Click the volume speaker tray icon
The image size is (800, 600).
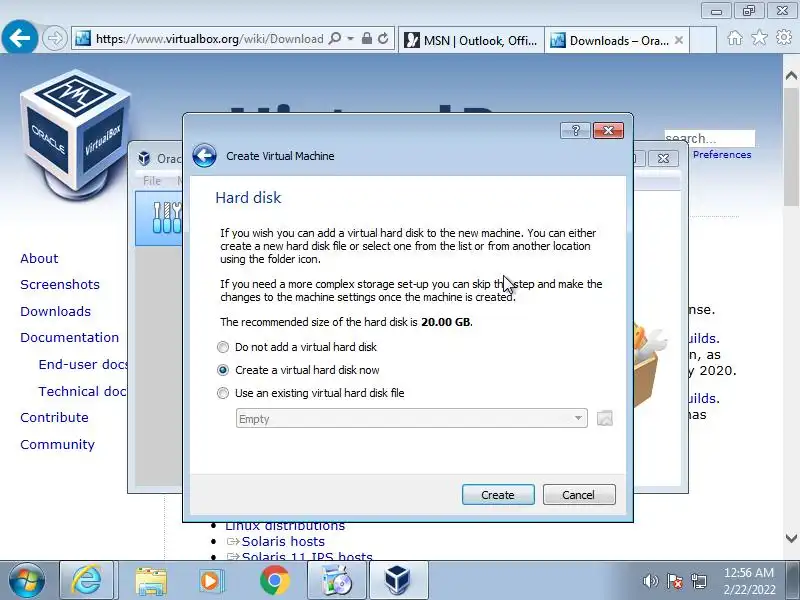651,581
